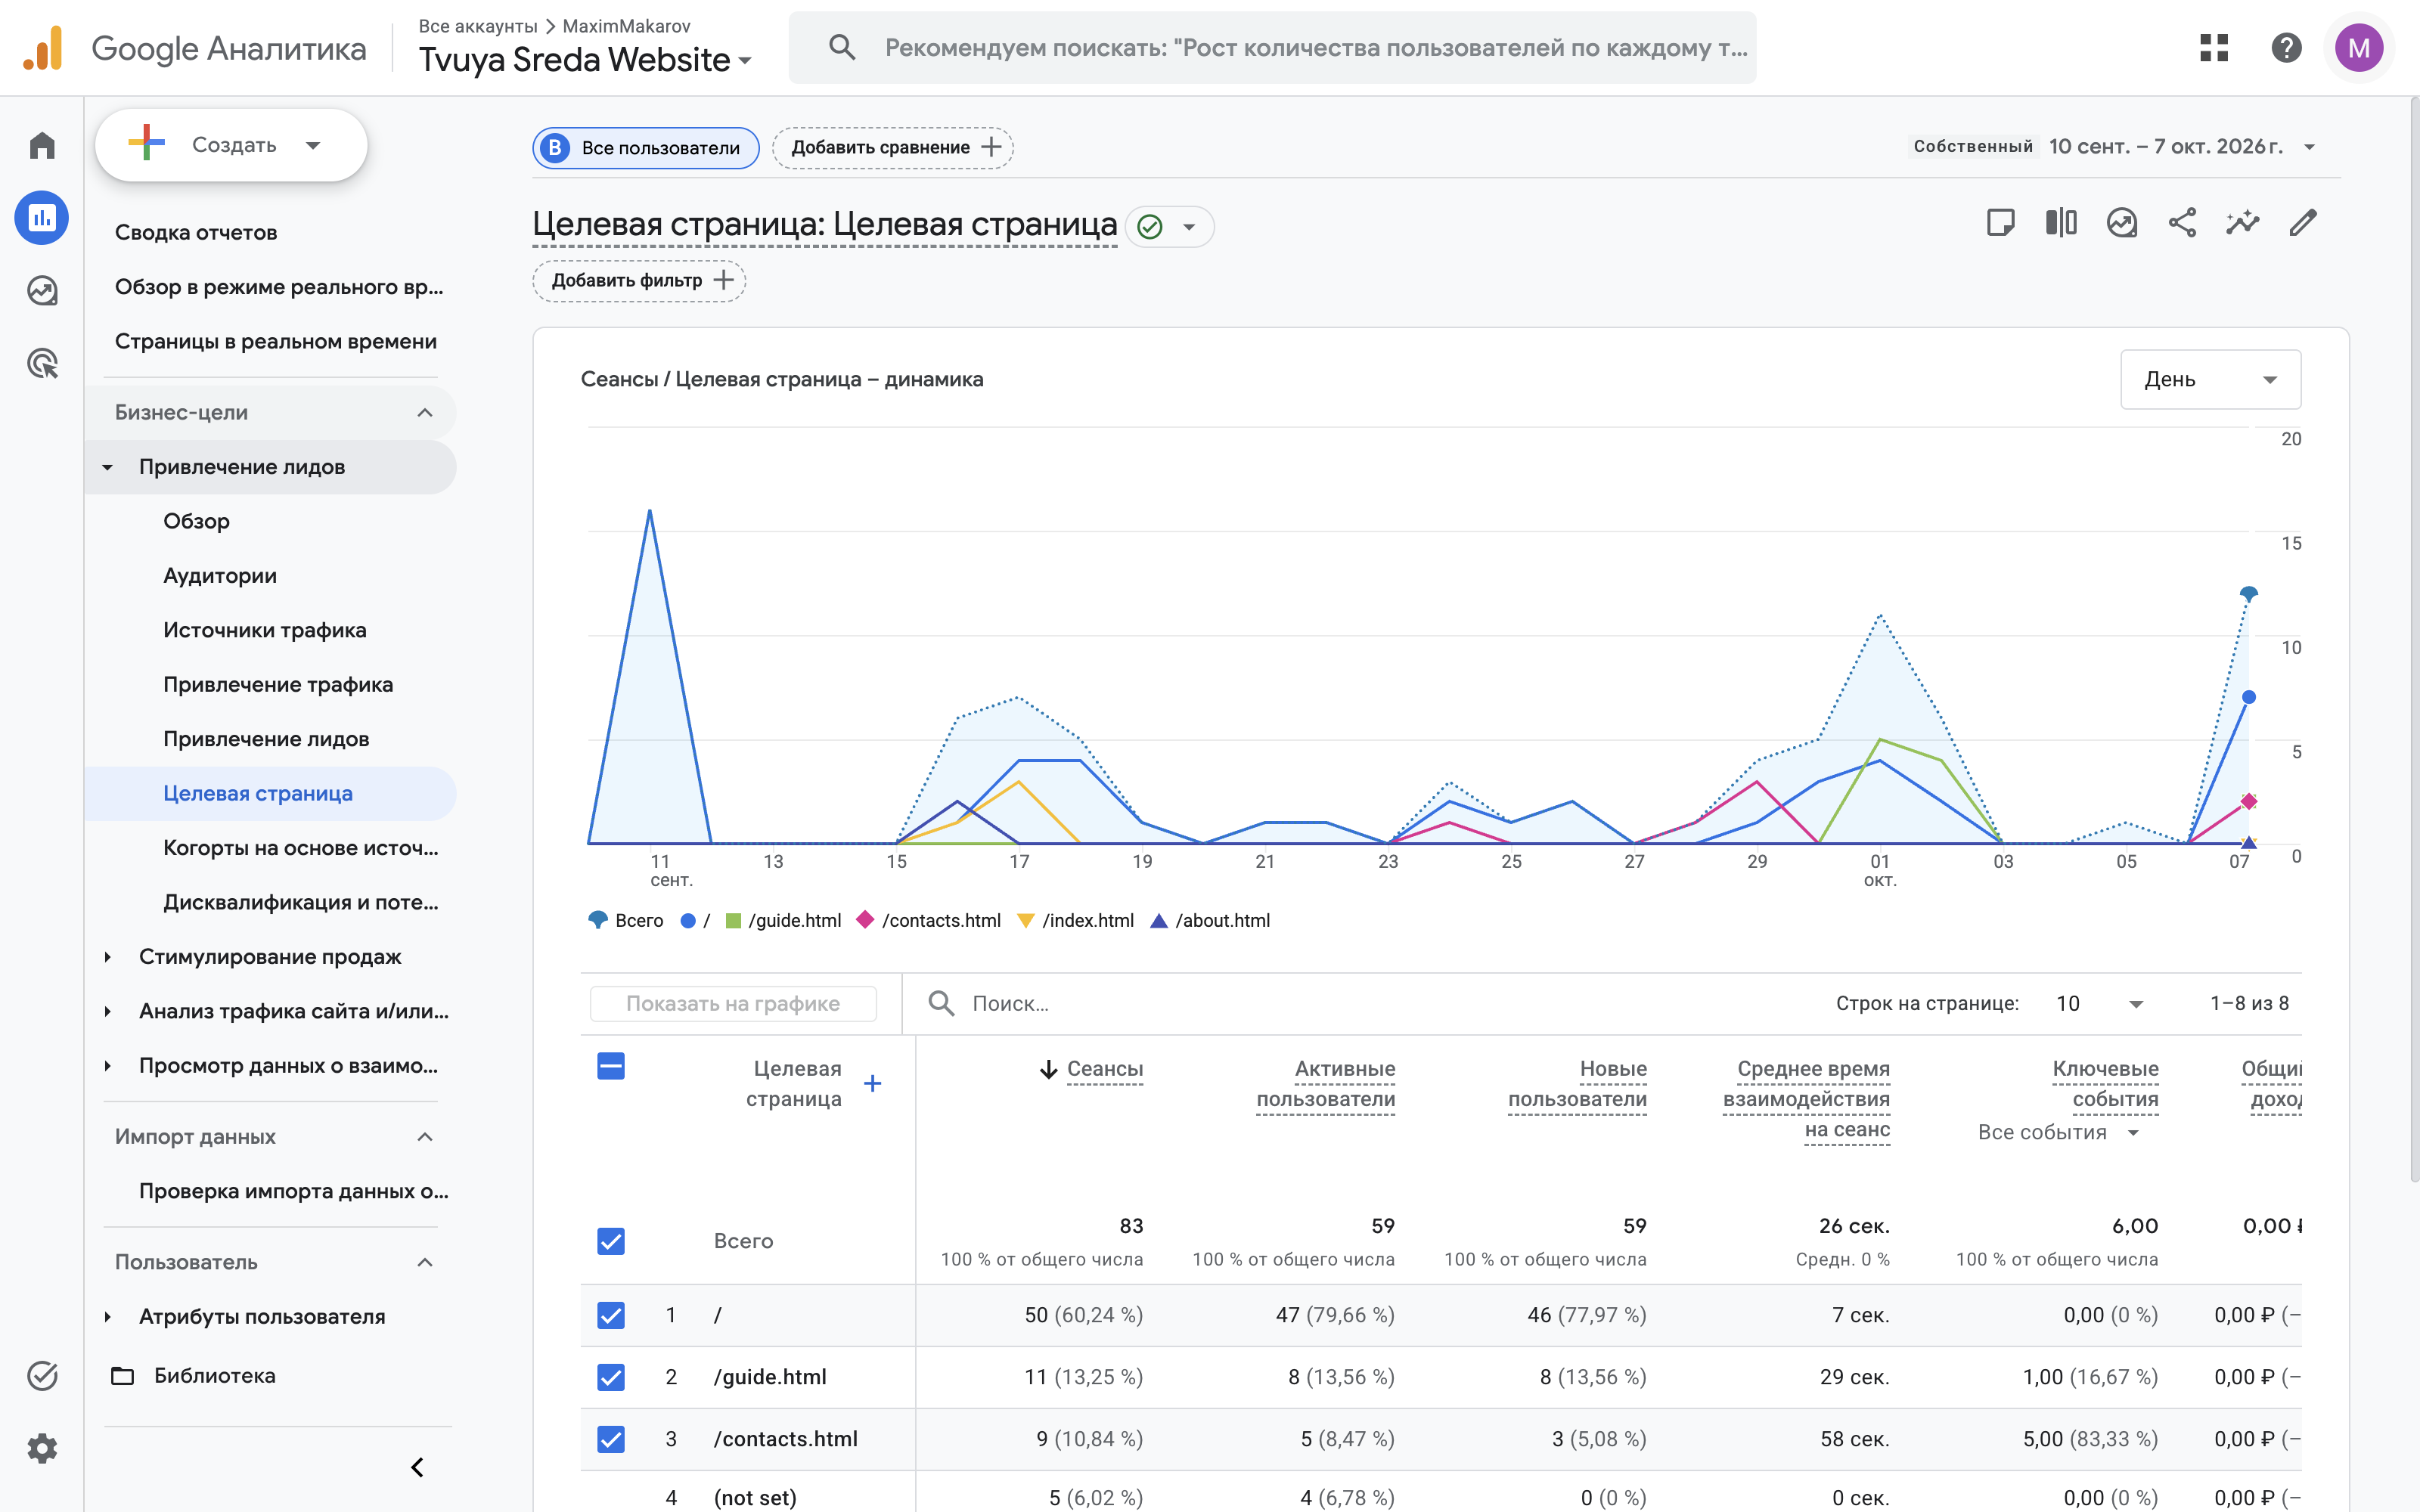This screenshot has width=2420, height=1512.
Task: Open the Share report icon
Action: pos(2182,223)
